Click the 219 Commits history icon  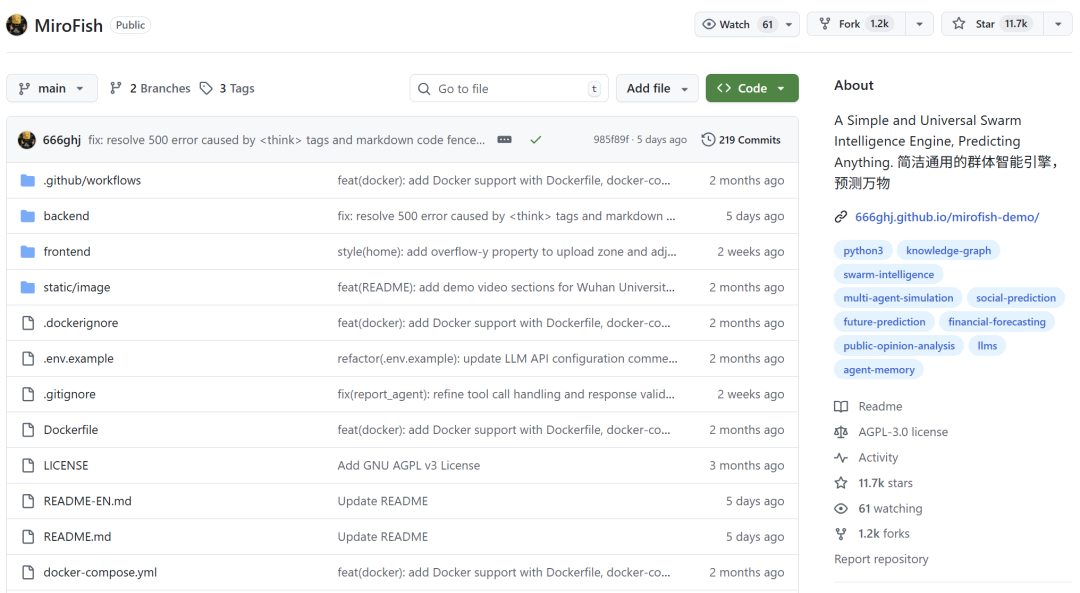point(708,140)
